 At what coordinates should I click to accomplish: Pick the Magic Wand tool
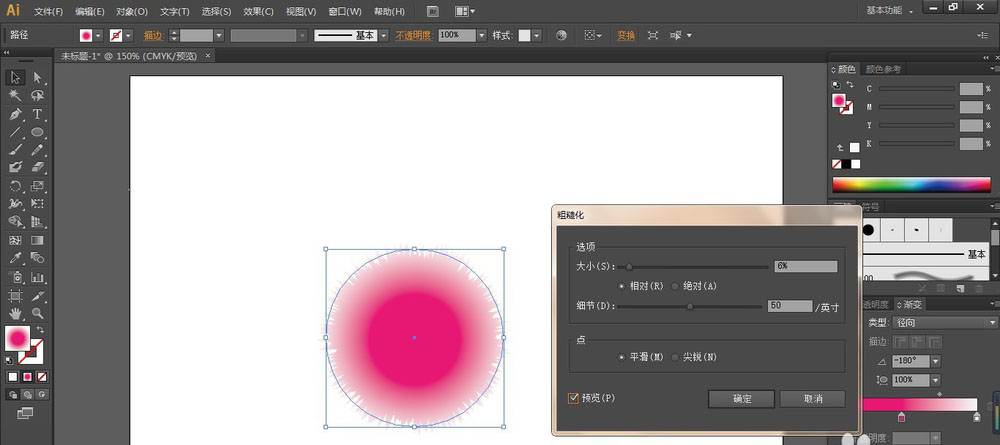[x=16, y=95]
